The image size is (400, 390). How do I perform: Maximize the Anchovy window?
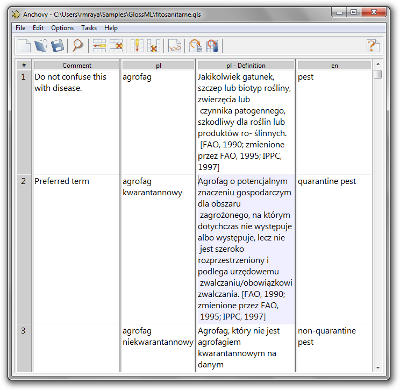pyautogui.click(x=354, y=12)
